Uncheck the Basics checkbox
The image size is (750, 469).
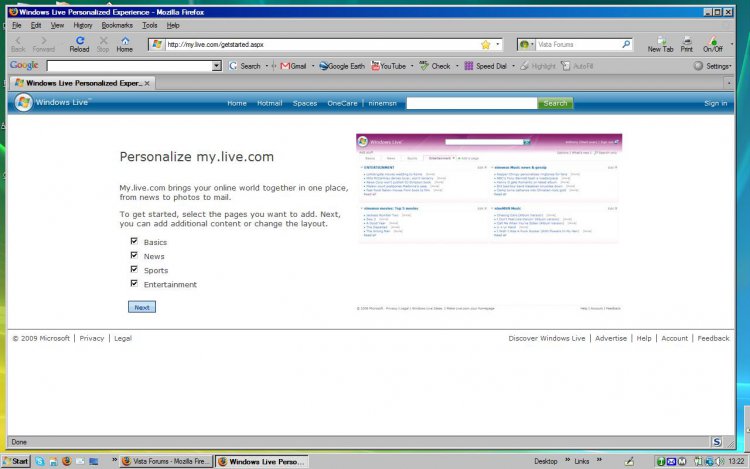[134, 241]
